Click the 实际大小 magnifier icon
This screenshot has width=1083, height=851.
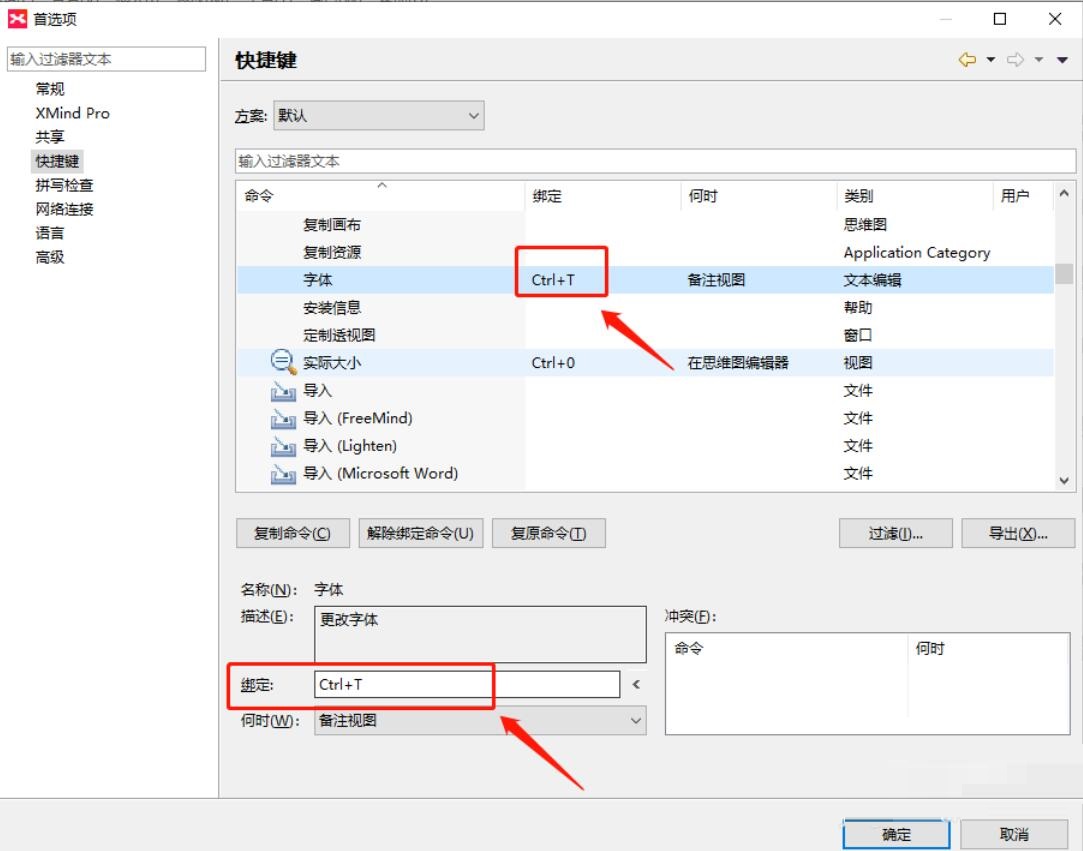click(x=283, y=362)
